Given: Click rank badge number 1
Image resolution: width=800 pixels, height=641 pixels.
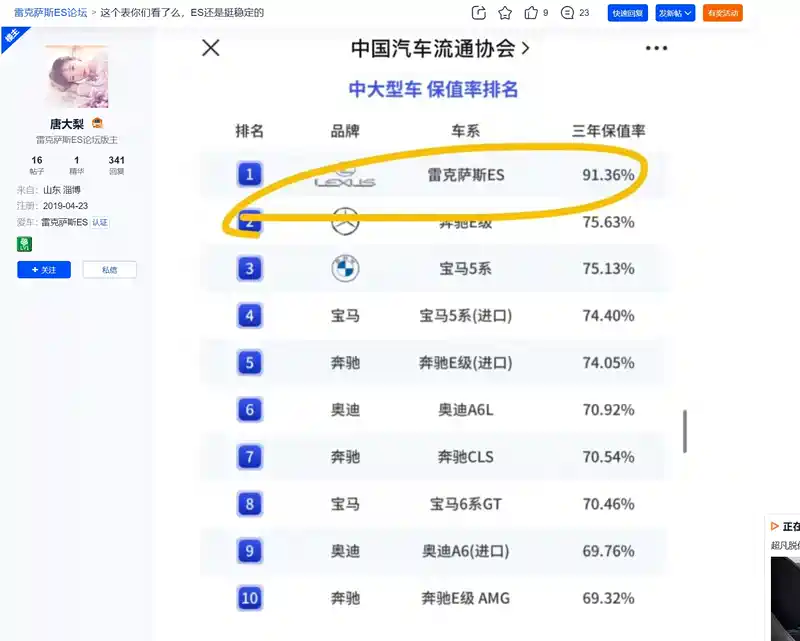Looking at the screenshot, I should 249,175.
